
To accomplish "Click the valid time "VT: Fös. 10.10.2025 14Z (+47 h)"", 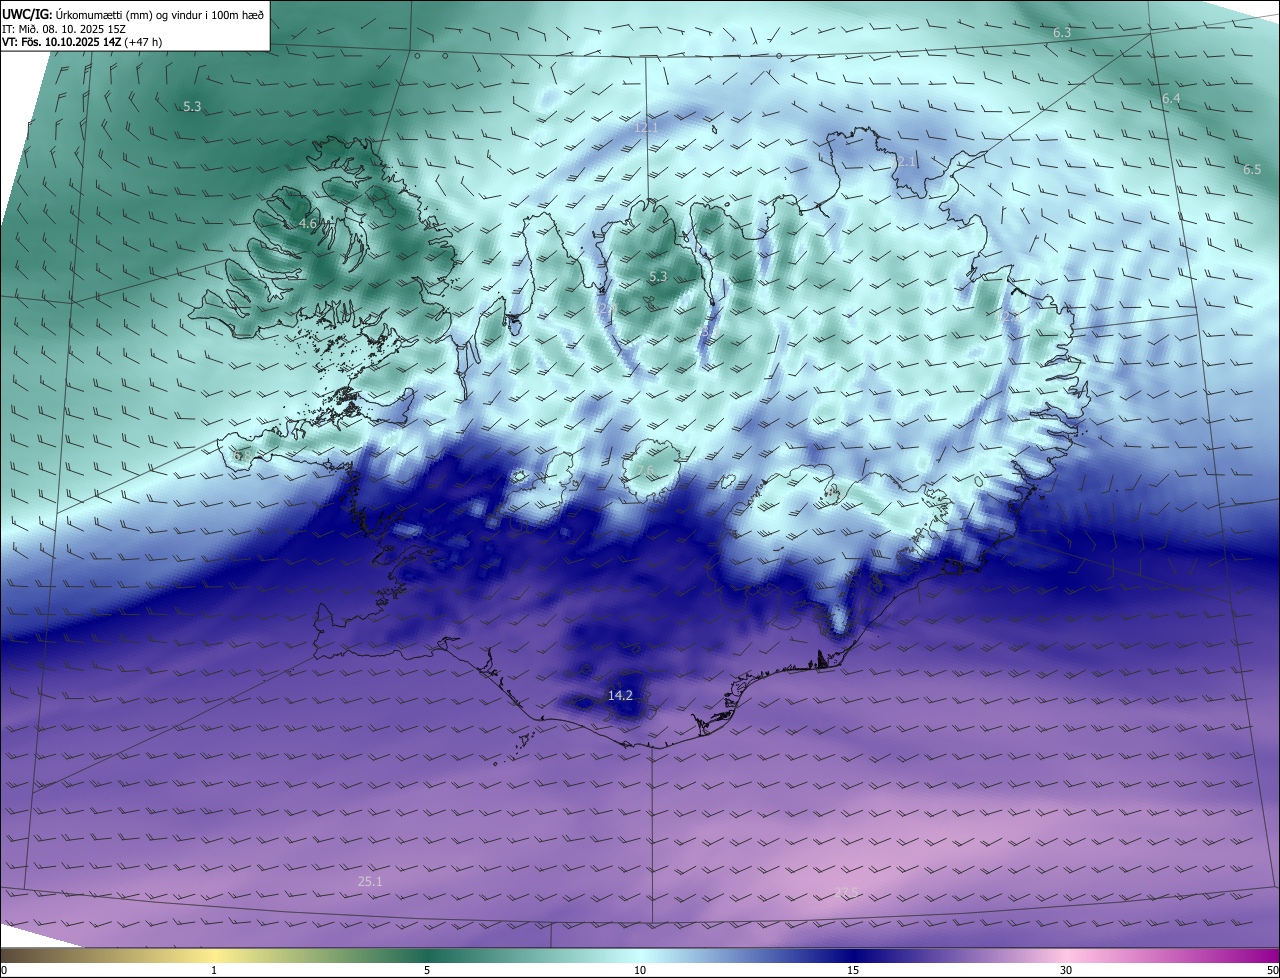I will (82, 42).
